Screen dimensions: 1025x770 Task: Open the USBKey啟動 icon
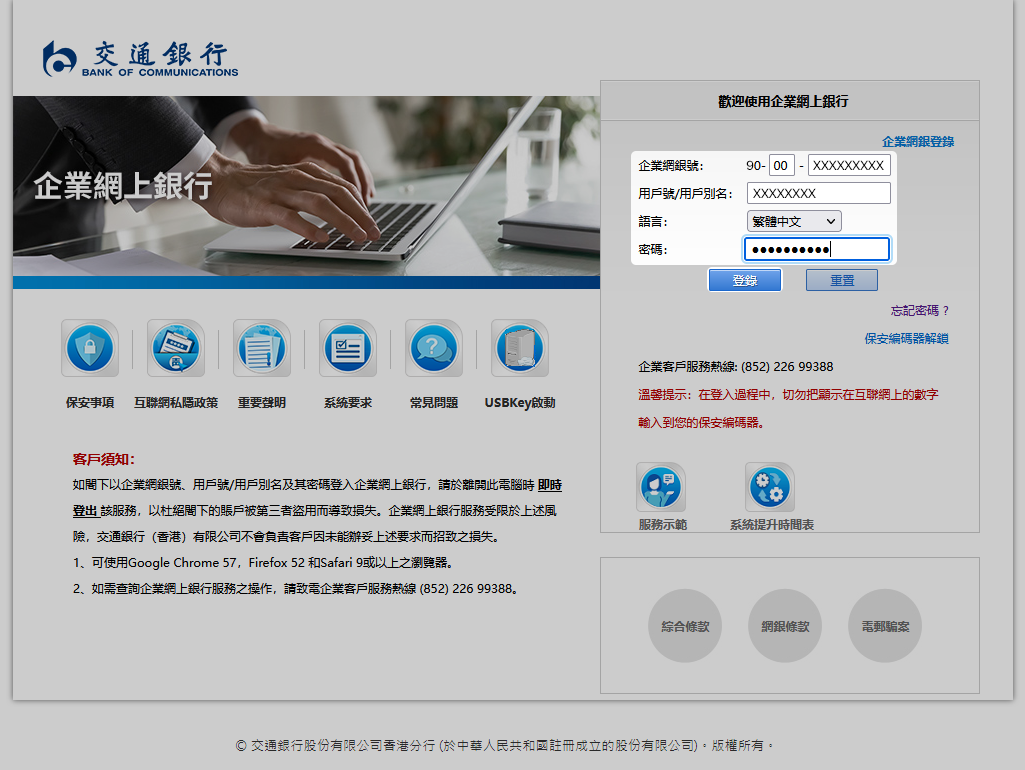point(520,348)
